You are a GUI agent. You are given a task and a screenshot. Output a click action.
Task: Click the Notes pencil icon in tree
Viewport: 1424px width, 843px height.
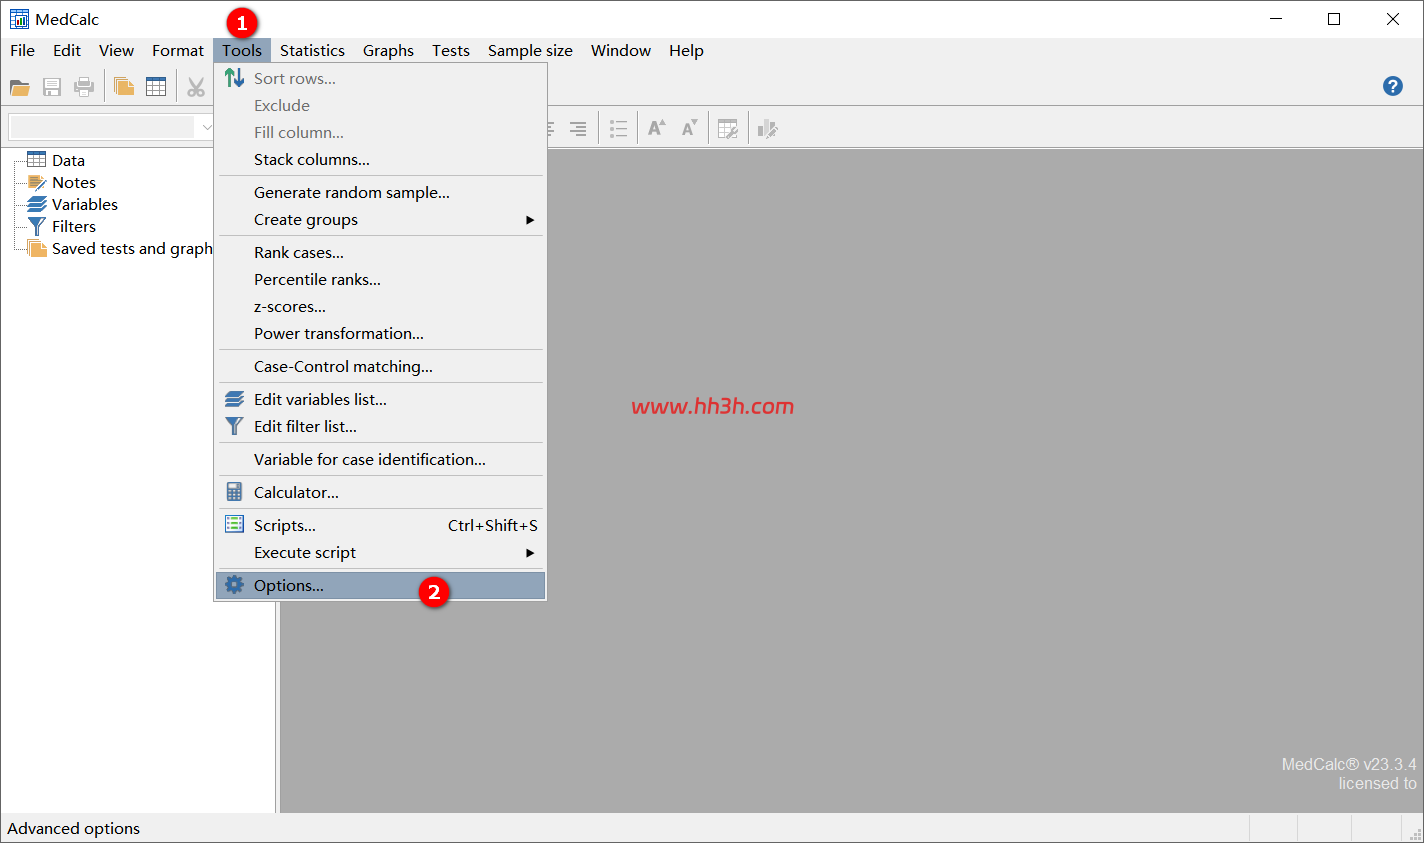pos(37,182)
